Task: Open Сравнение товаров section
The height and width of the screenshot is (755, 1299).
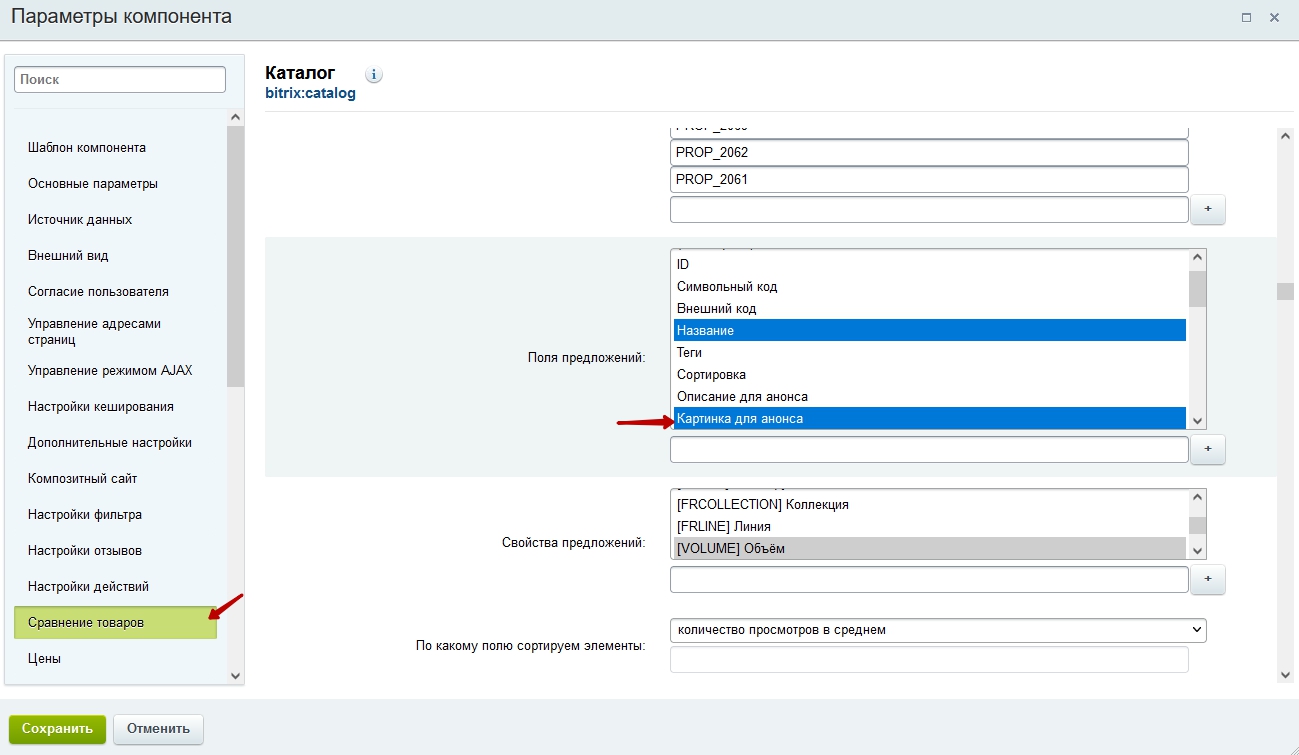Action: click(115, 622)
